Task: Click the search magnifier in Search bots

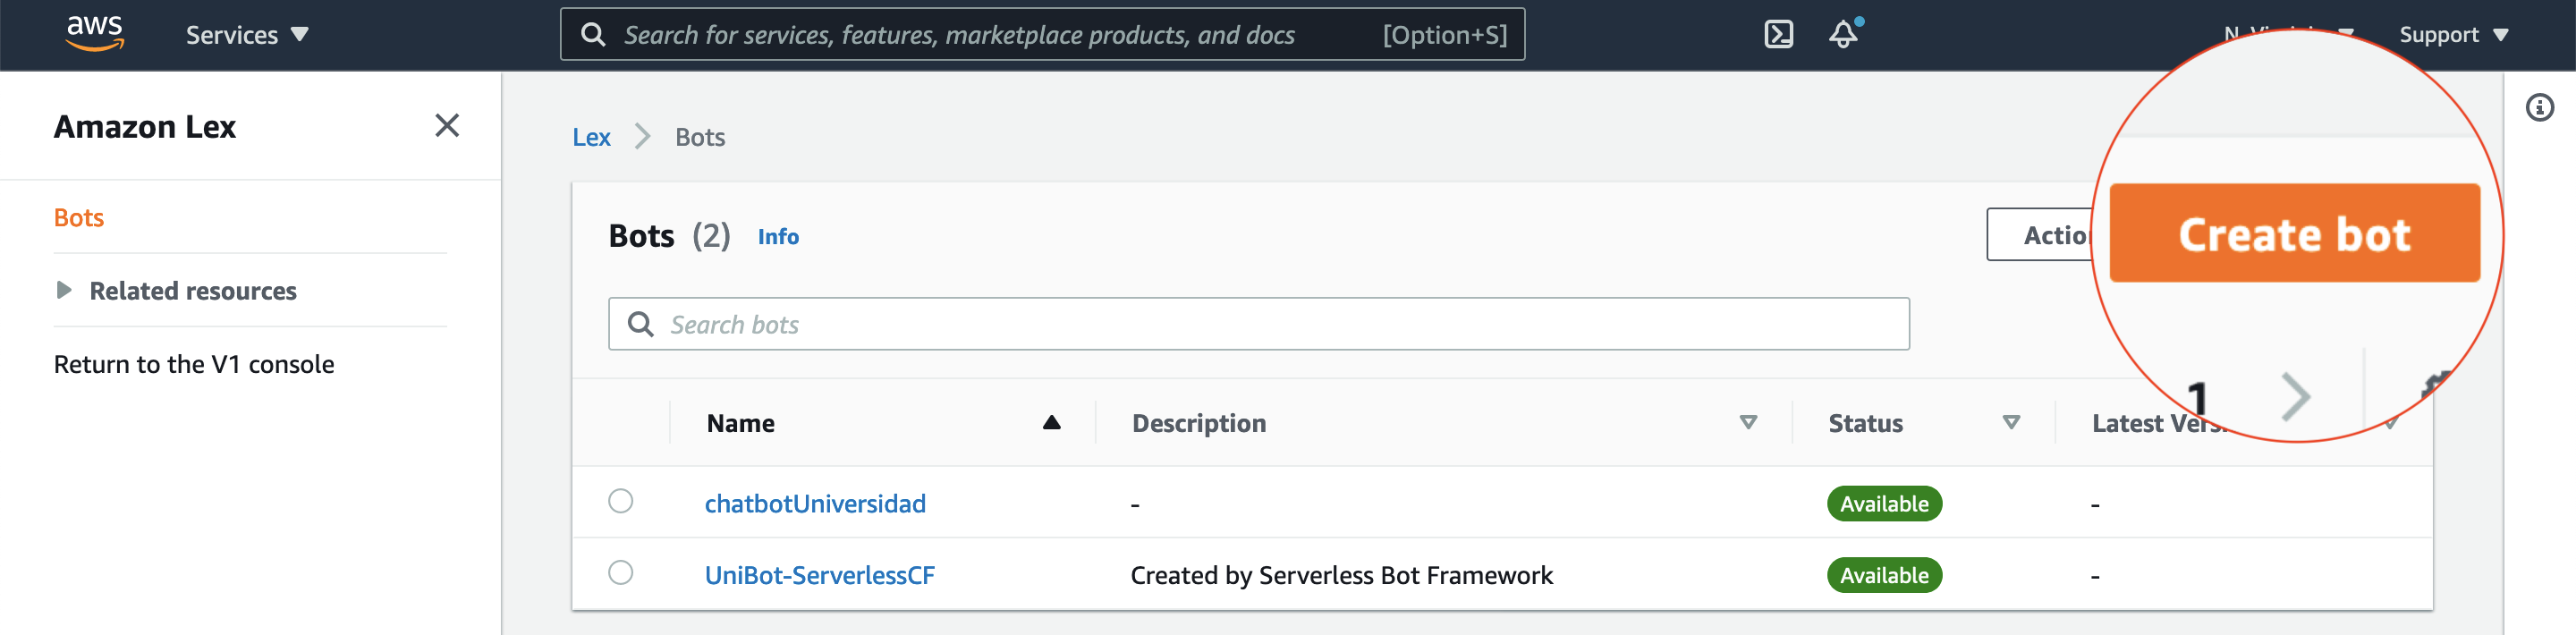Action: pyautogui.click(x=640, y=324)
